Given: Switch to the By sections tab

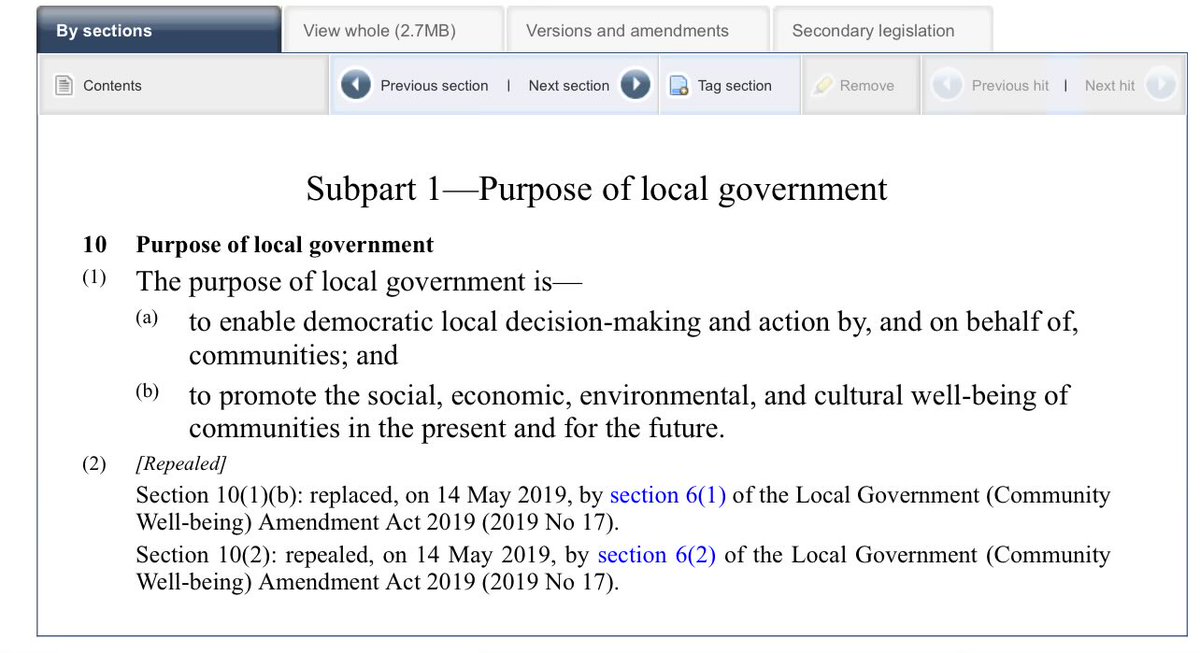Looking at the screenshot, I should (x=159, y=30).
